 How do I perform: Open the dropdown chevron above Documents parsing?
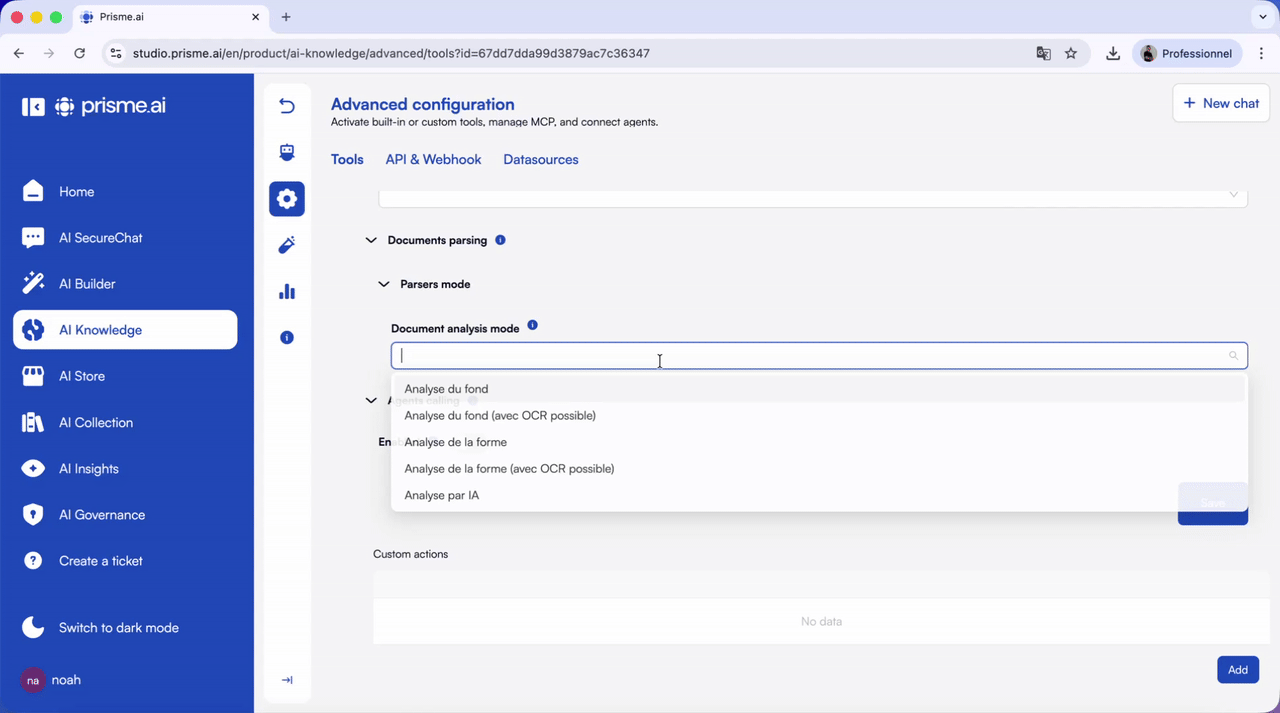coord(1233,195)
